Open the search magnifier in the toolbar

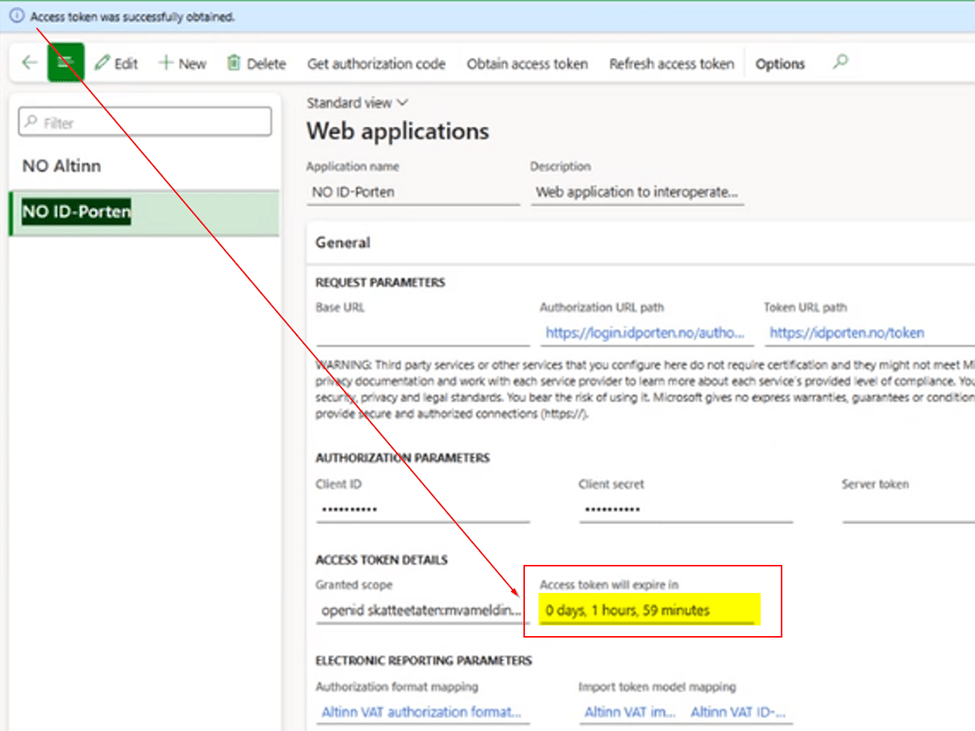(840, 62)
